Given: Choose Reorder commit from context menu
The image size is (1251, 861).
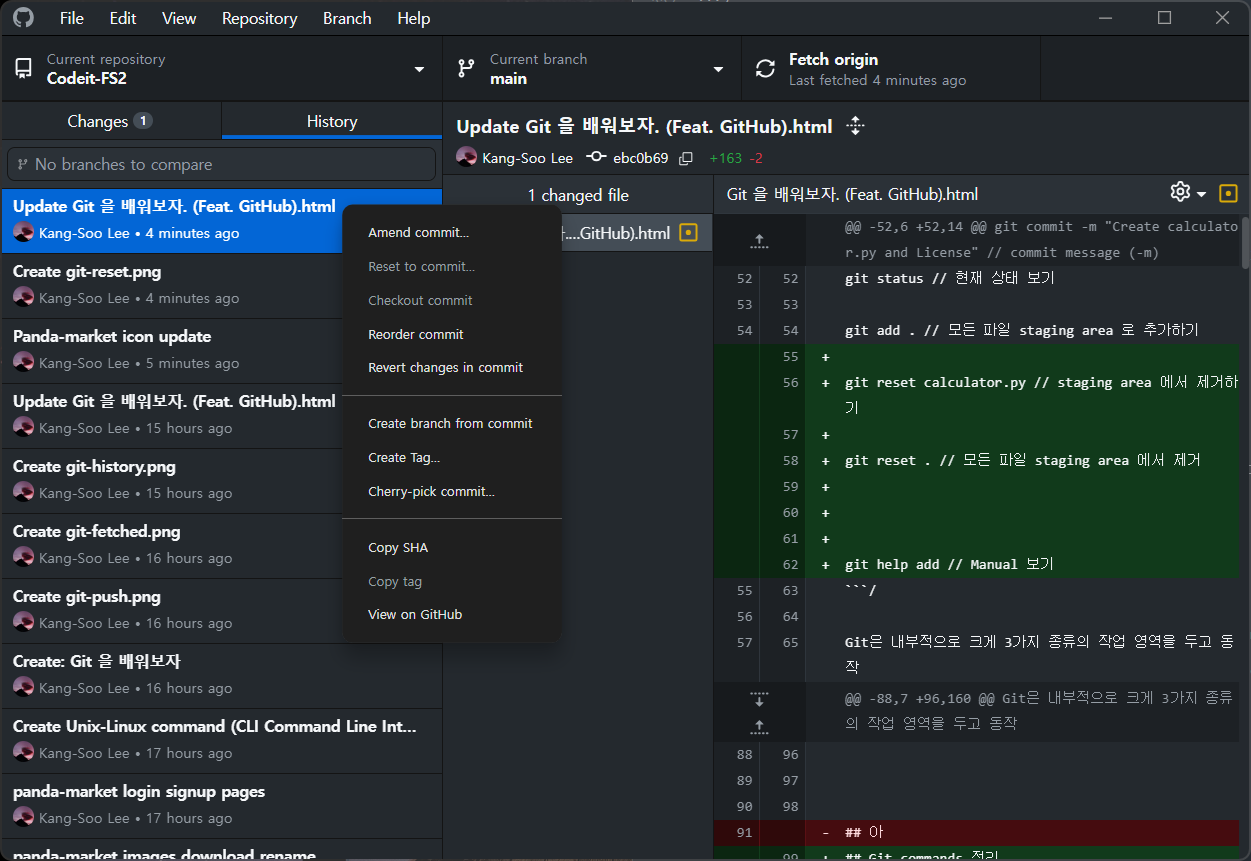Looking at the screenshot, I should tap(452, 334).
